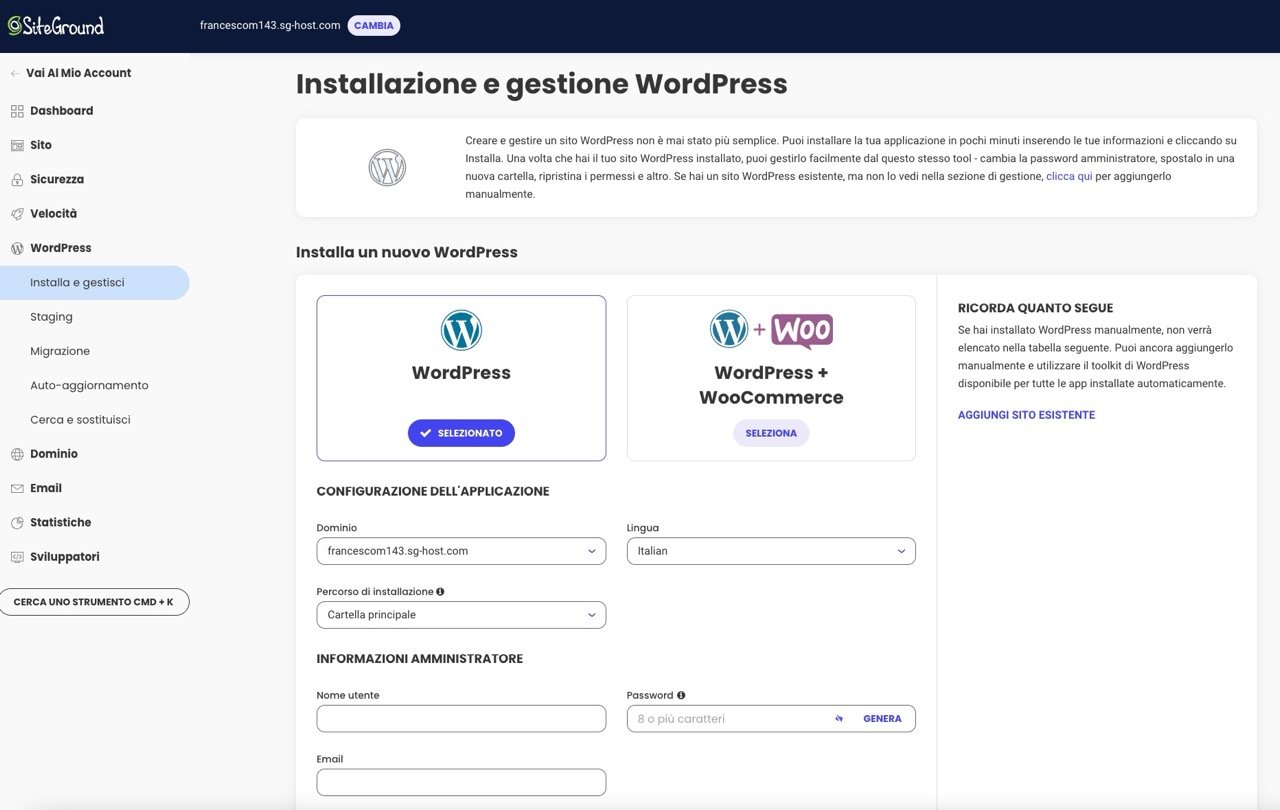This screenshot has width=1280, height=810.
Task: Click the AGGIUNGI SITO ESISTENTE link
Action: 1026,415
